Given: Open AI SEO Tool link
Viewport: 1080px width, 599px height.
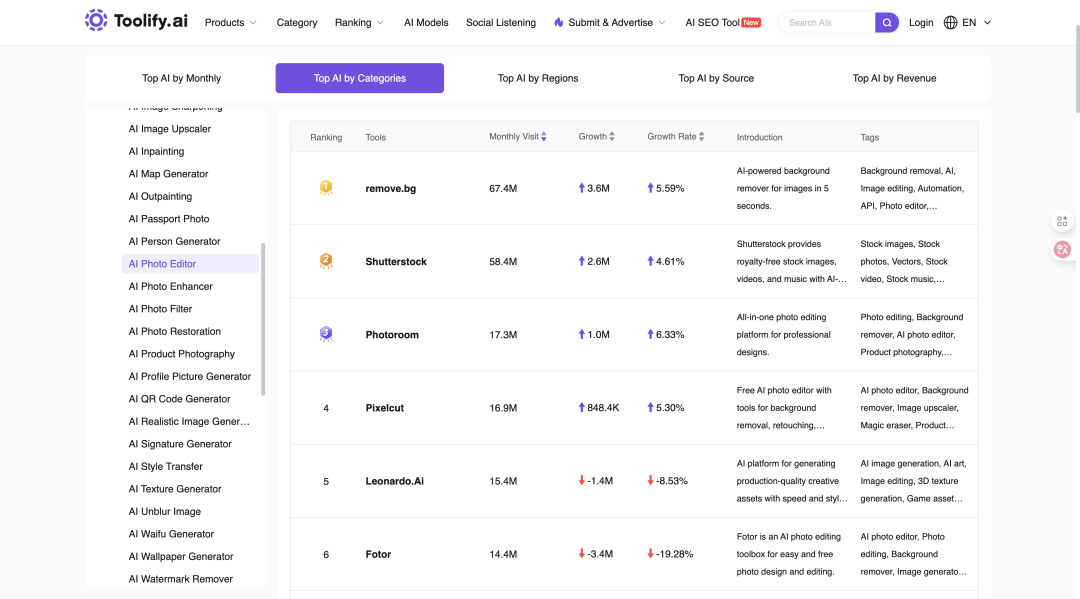Looking at the screenshot, I should click(x=712, y=23).
